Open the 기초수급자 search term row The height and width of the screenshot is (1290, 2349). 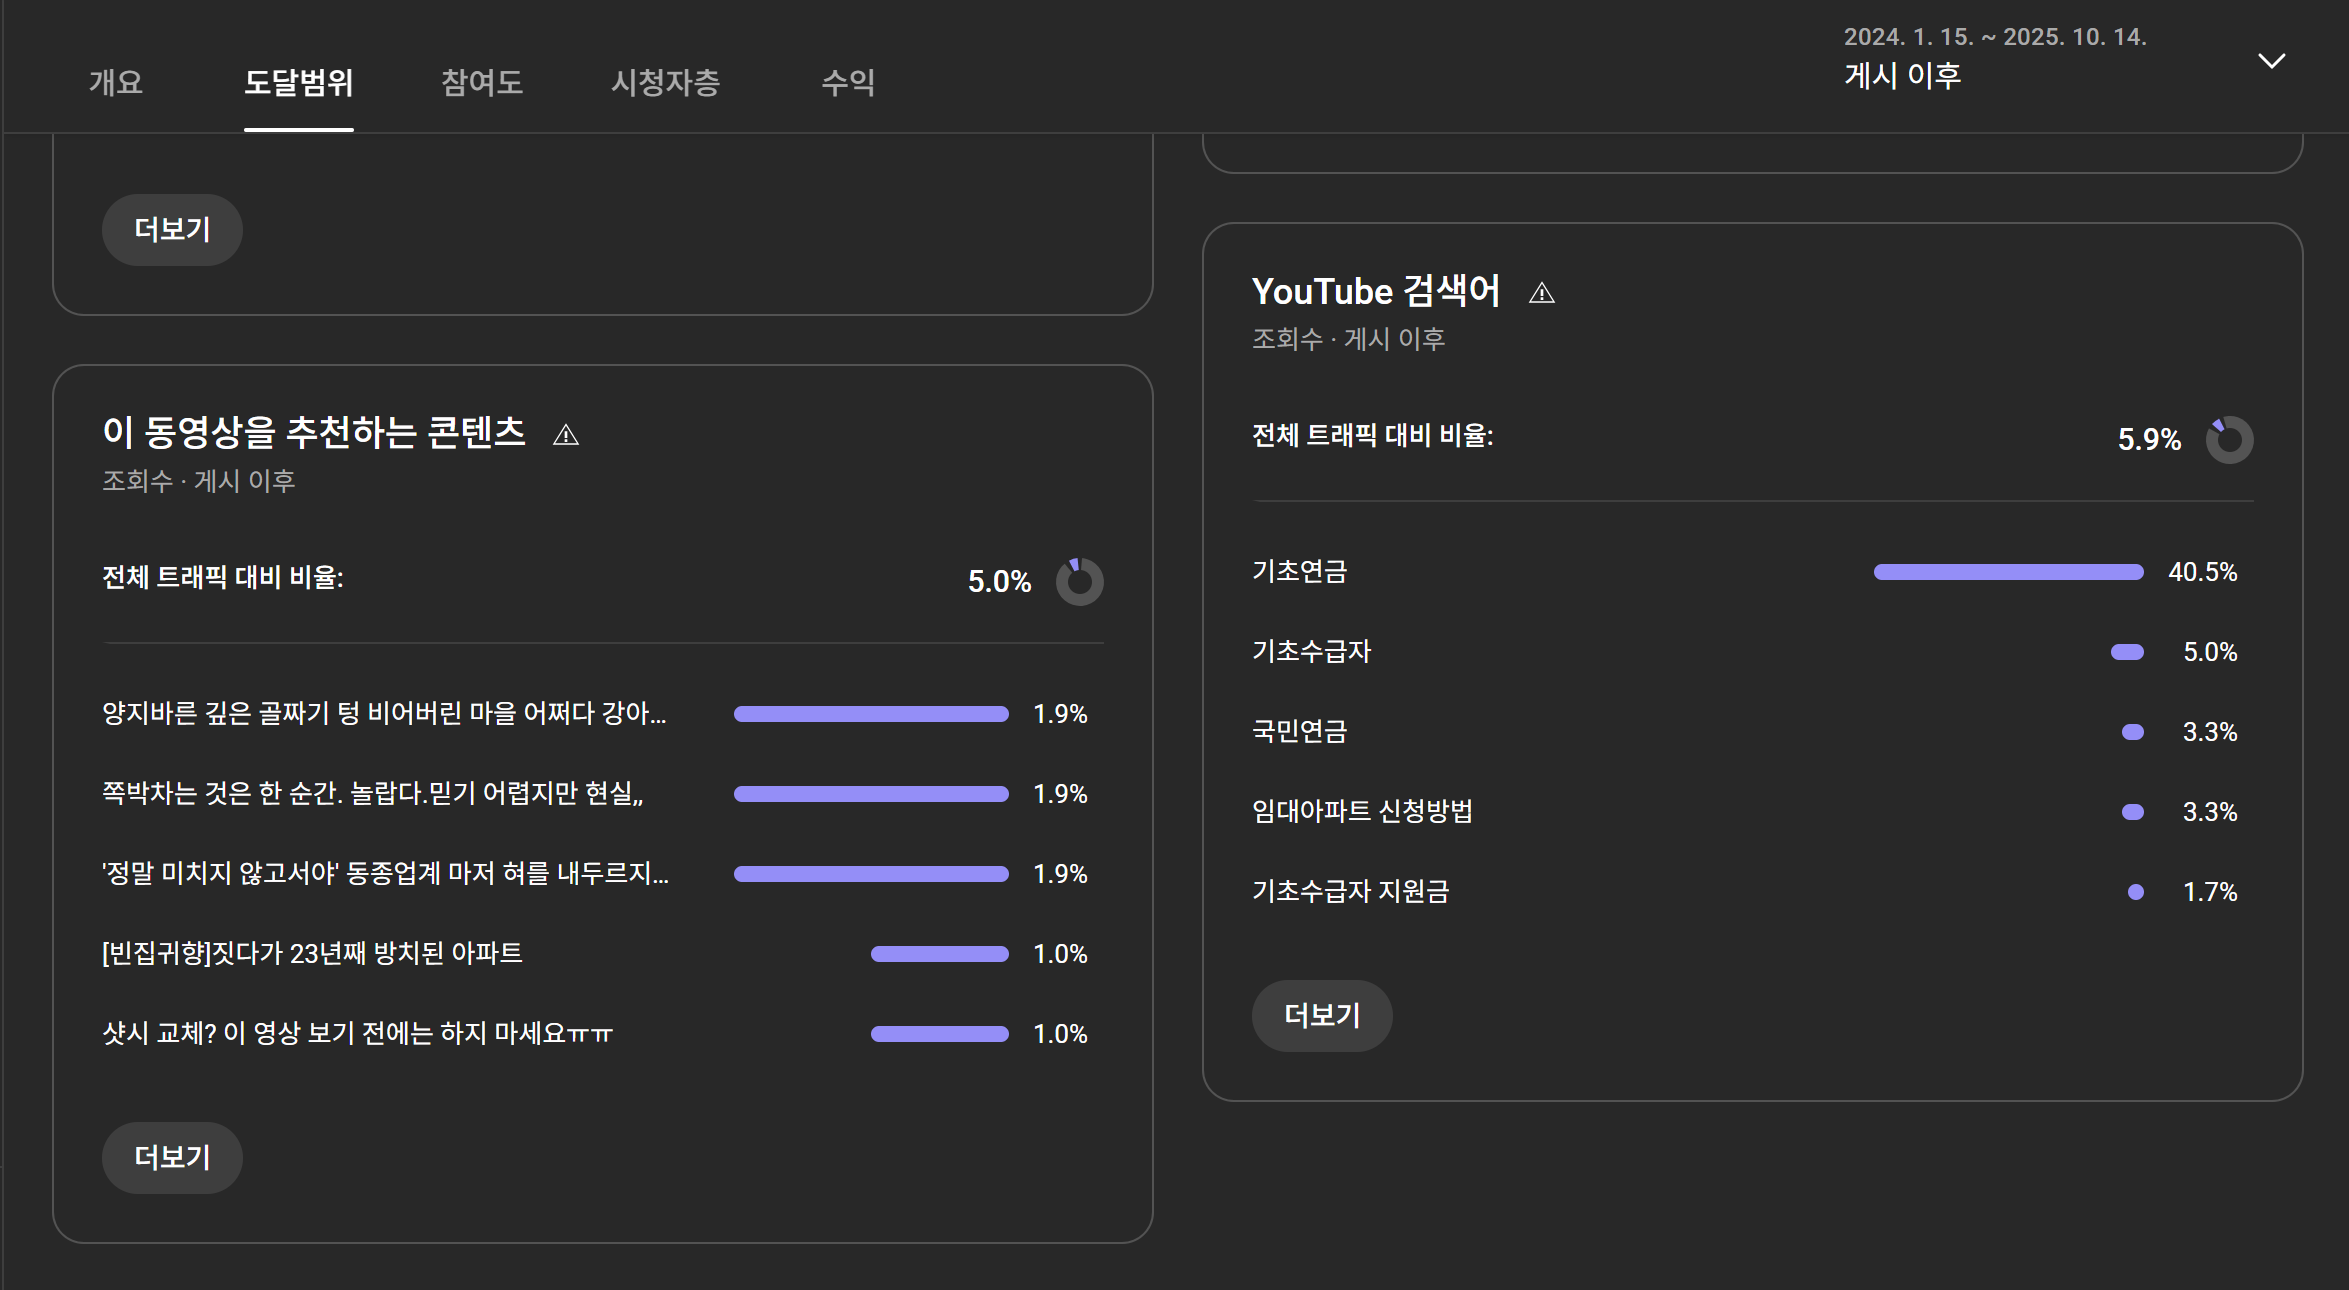click(x=1311, y=652)
